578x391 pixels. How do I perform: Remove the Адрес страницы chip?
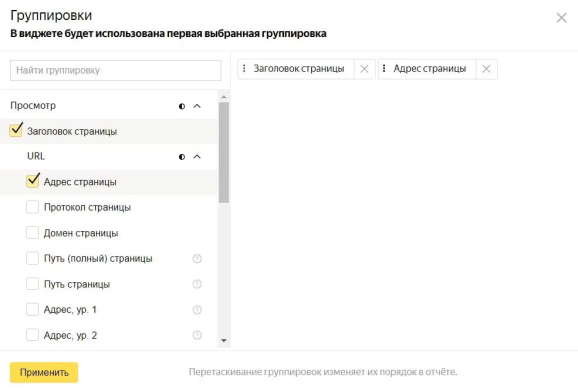tap(486, 69)
